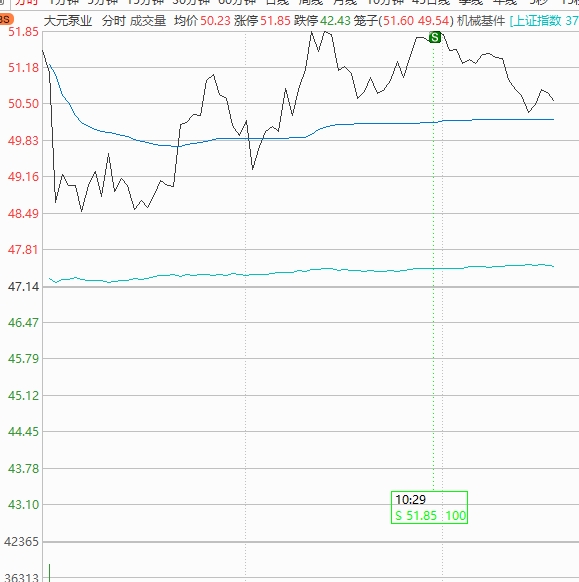Switch to the 日线 daily chart tab
Image resolution: width=579 pixels, height=582 pixels.
point(277,2)
